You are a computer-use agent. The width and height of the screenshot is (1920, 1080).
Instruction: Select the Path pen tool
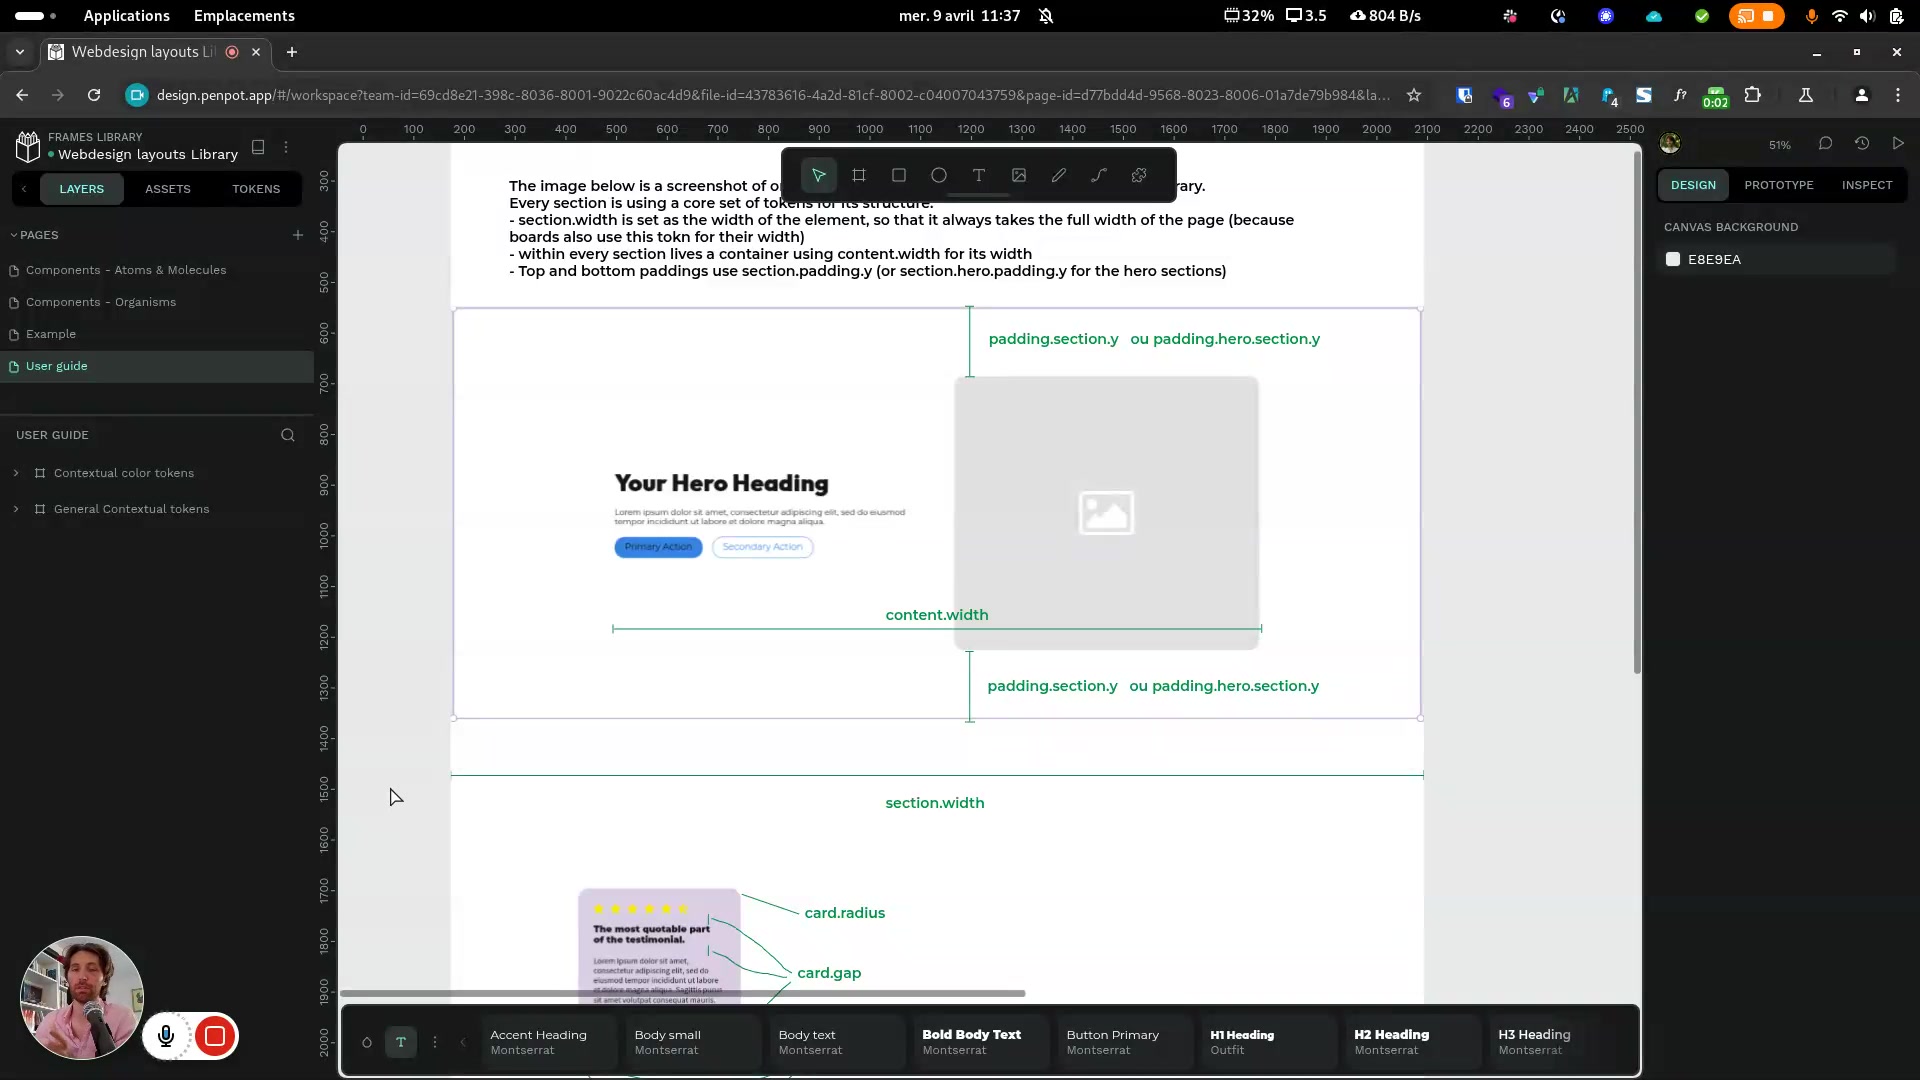point(1098,175)
